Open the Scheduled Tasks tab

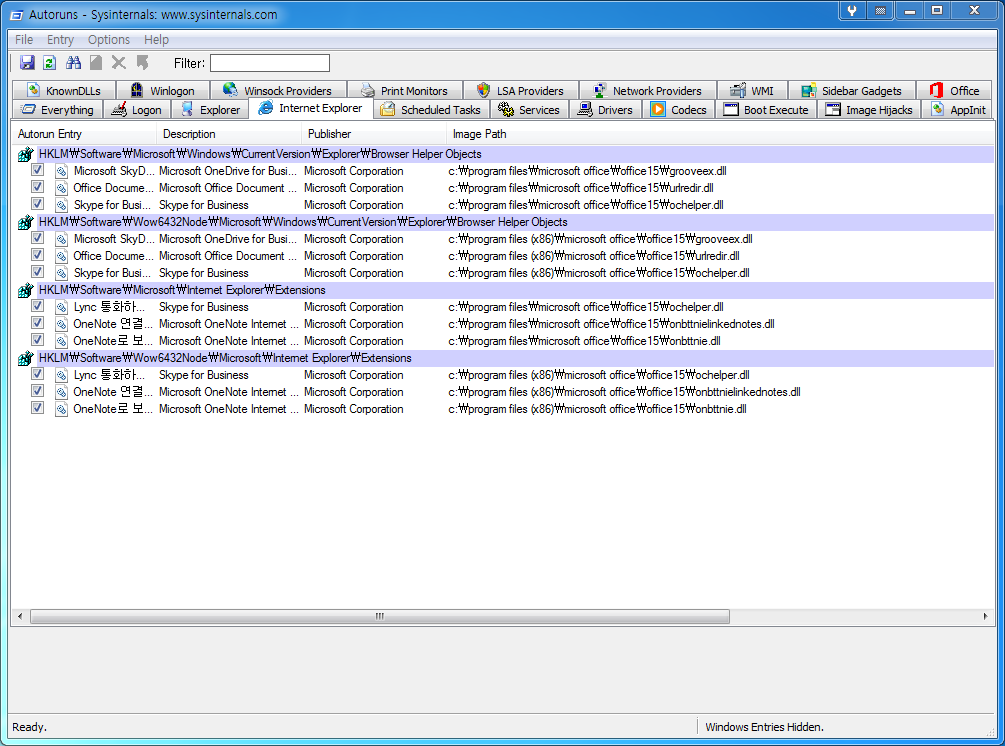click(x=431, y=110)
